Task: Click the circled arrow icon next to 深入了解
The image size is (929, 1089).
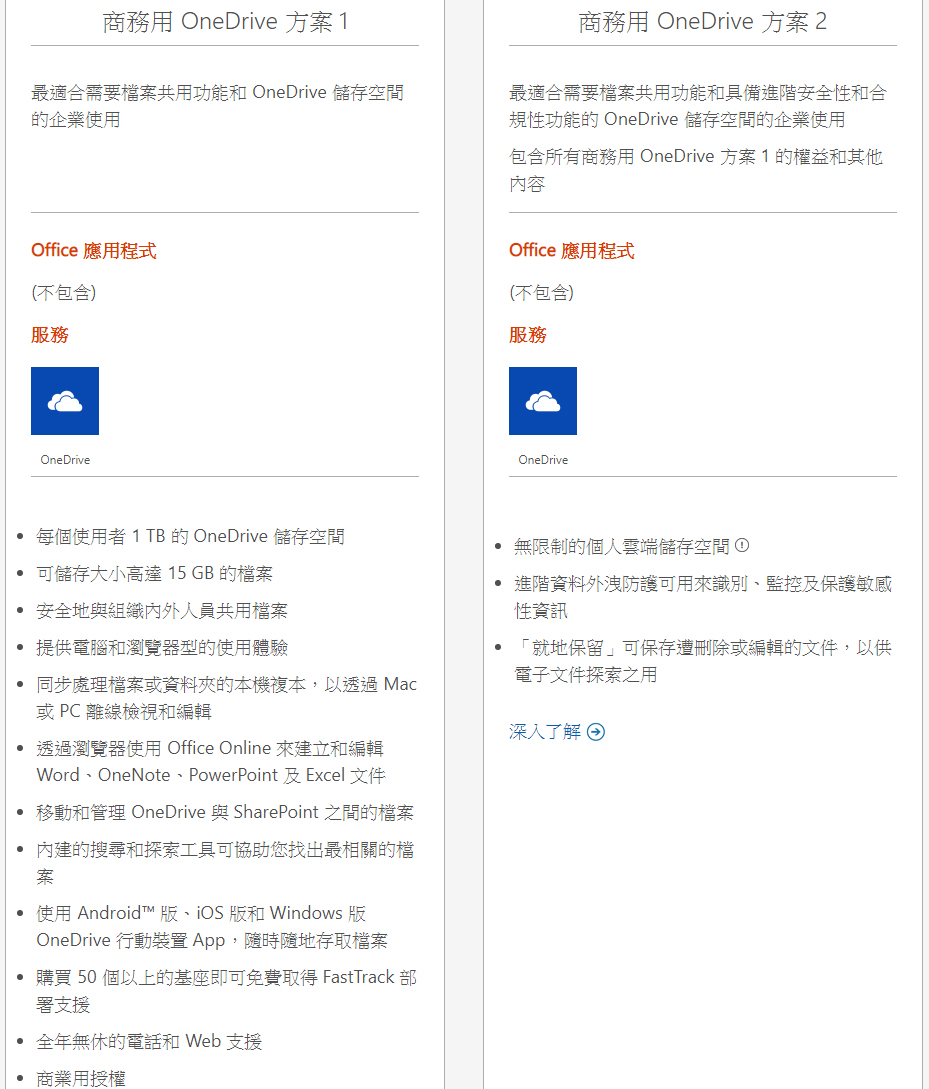Action: 596,732
